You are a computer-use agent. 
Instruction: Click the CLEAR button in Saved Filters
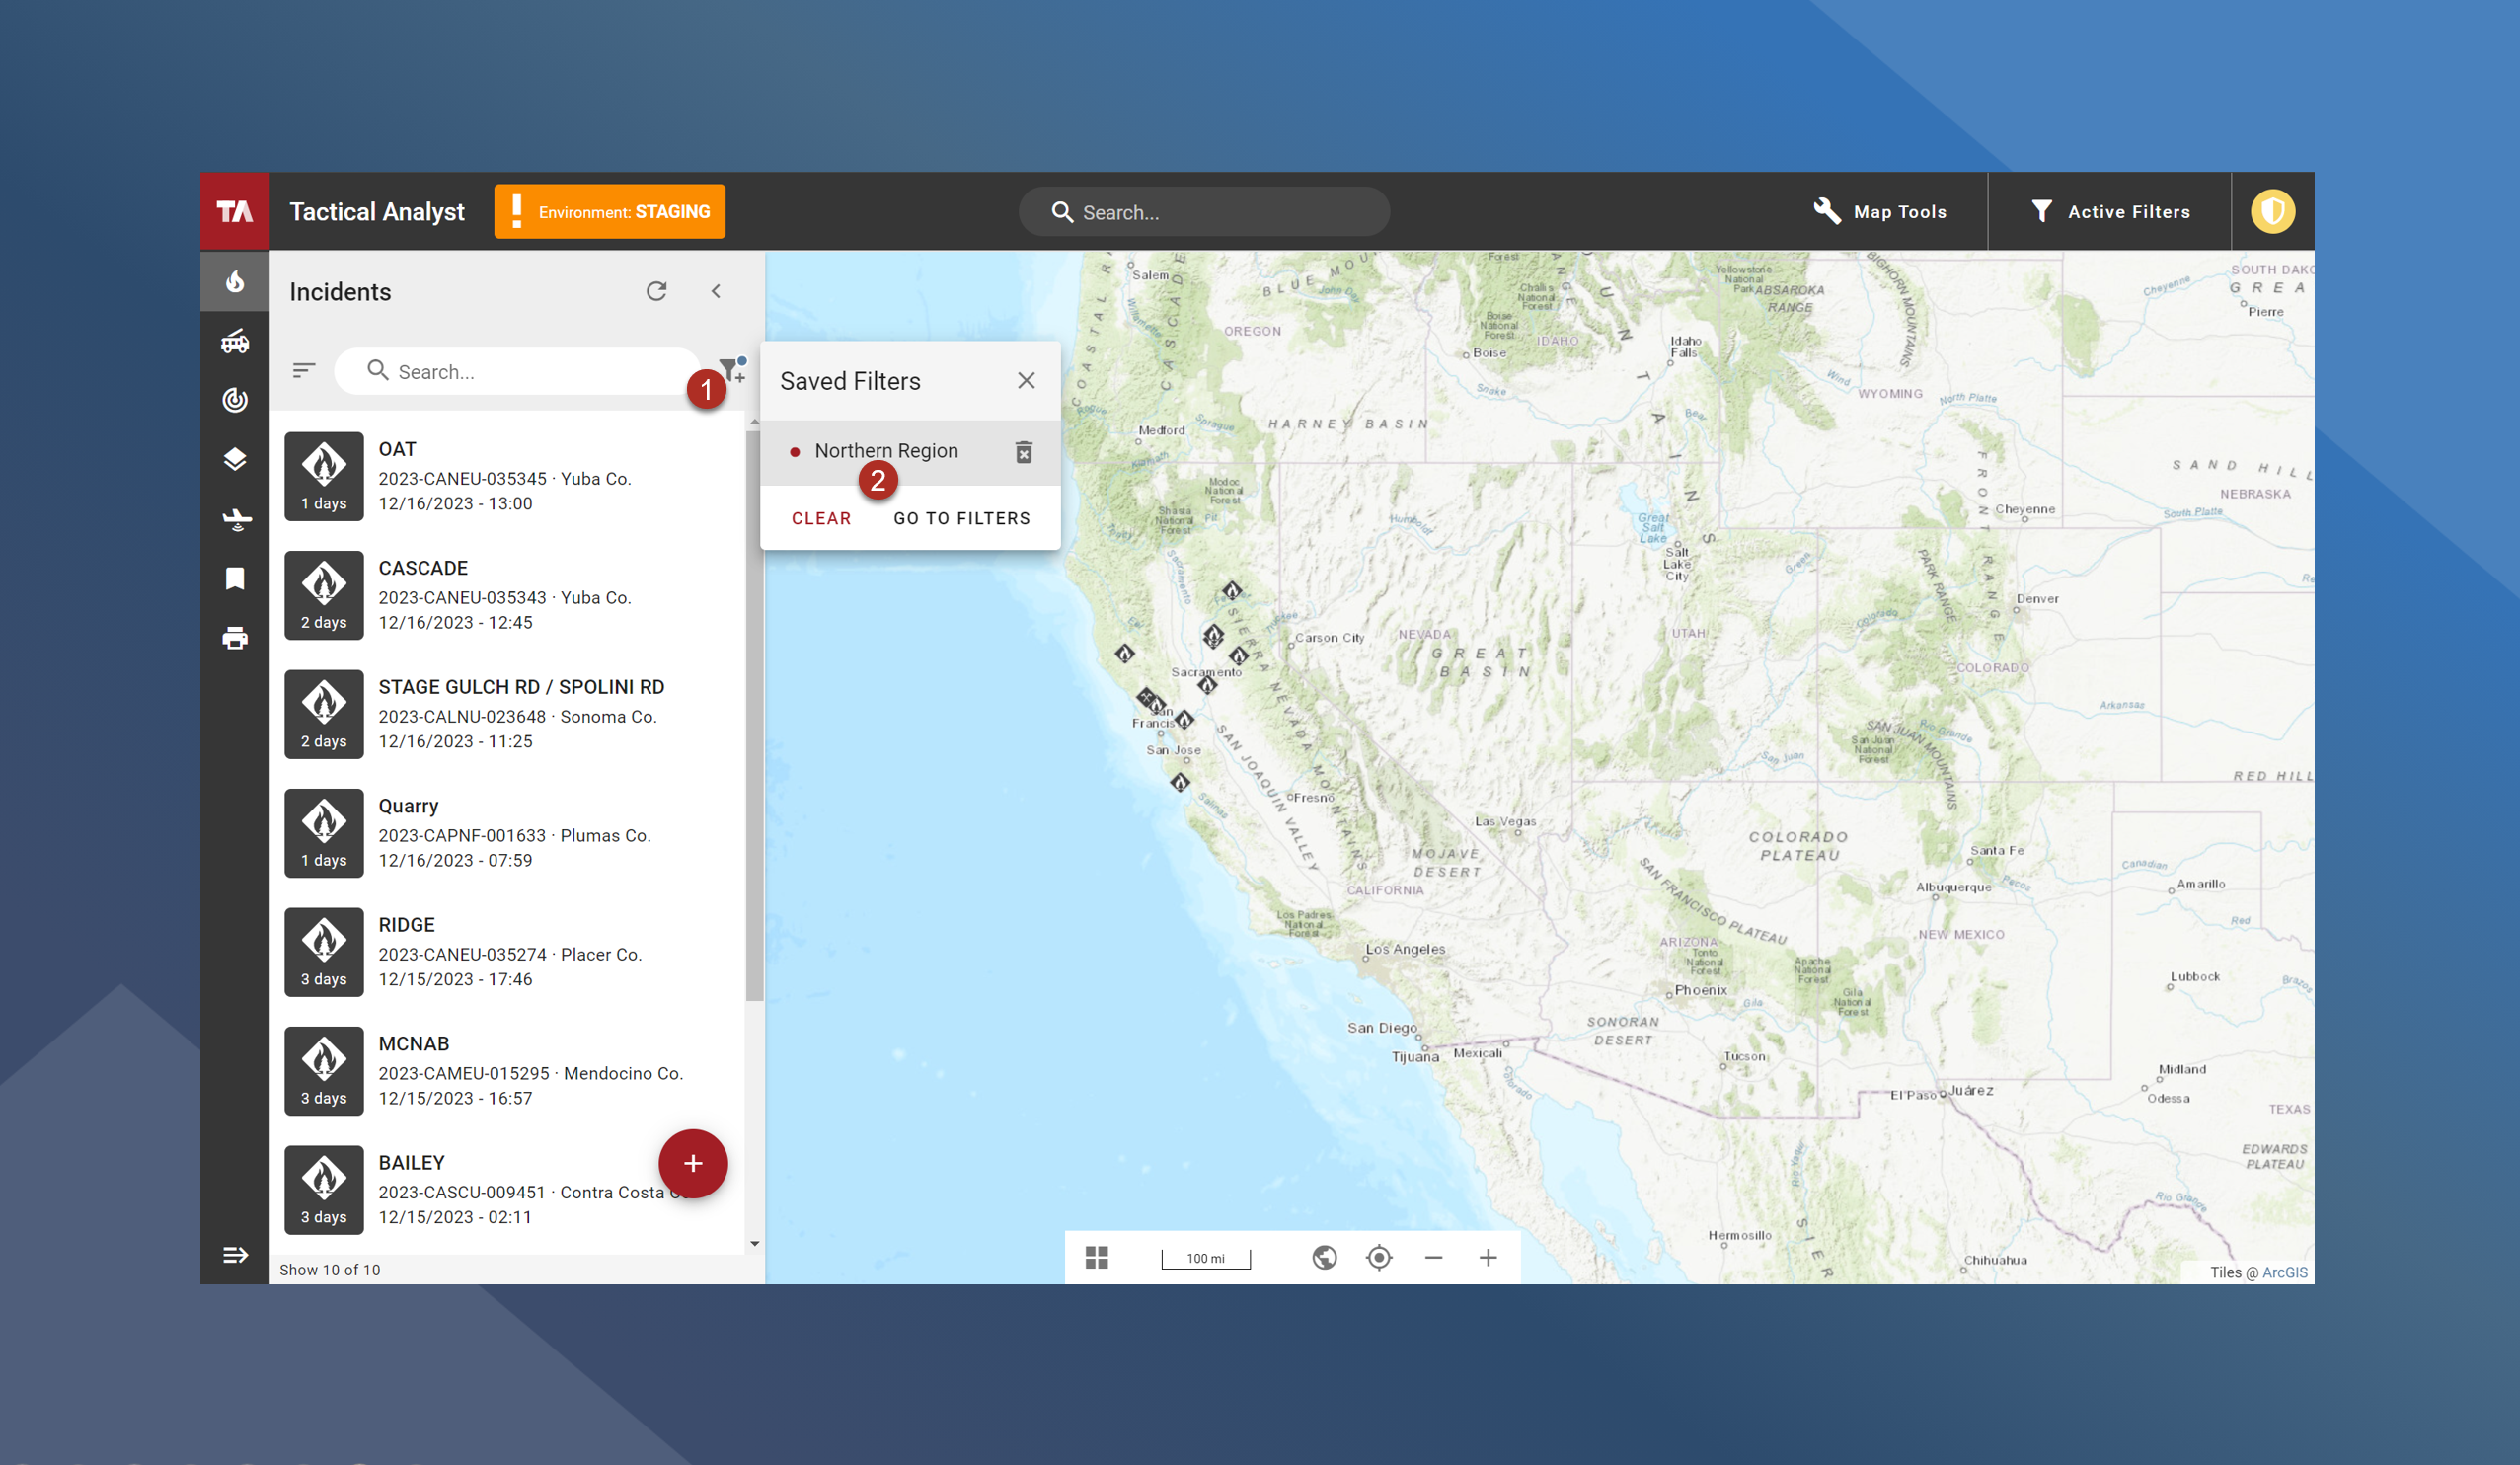click(821, 518)
